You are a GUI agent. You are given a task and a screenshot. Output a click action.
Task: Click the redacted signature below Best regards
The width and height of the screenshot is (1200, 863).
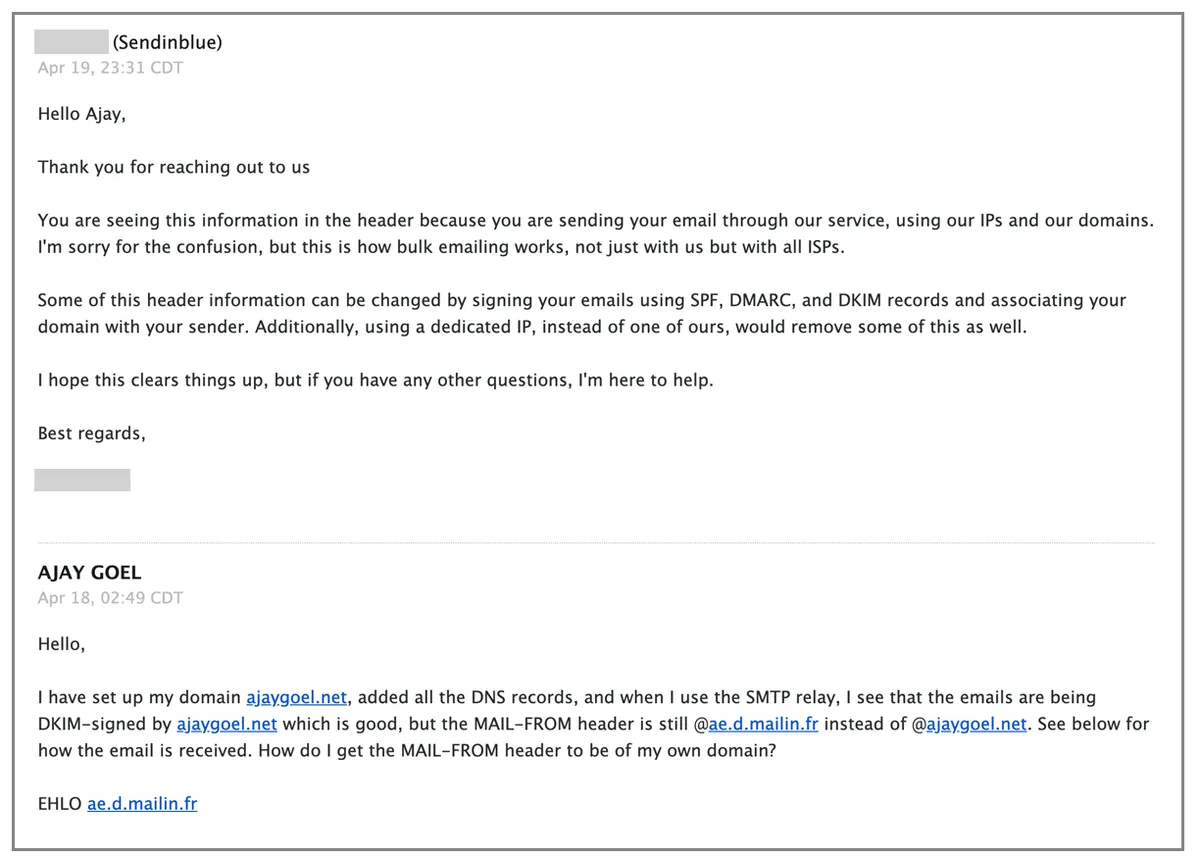(82, 480)
